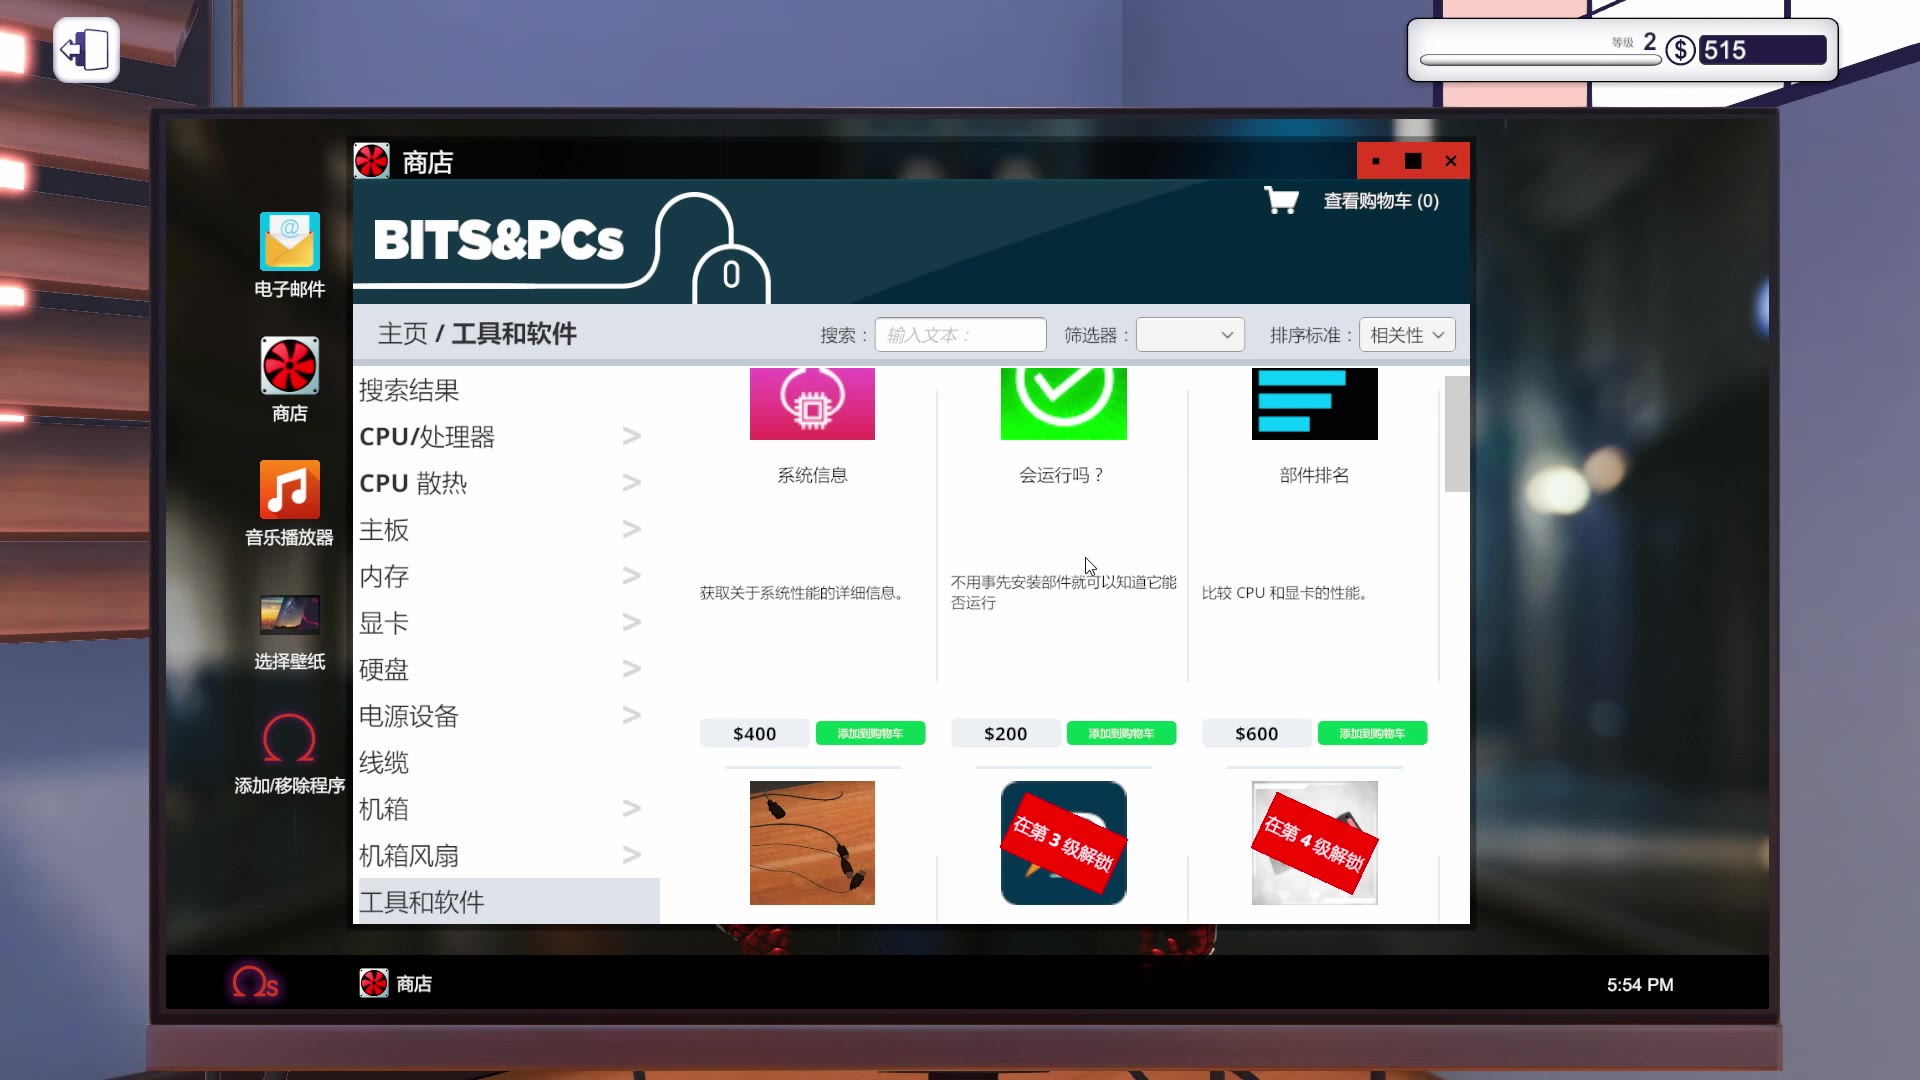This screenshot has height=1080, width=1920.
Task: Select the 电源设备 category label
Action: point(409,716)
